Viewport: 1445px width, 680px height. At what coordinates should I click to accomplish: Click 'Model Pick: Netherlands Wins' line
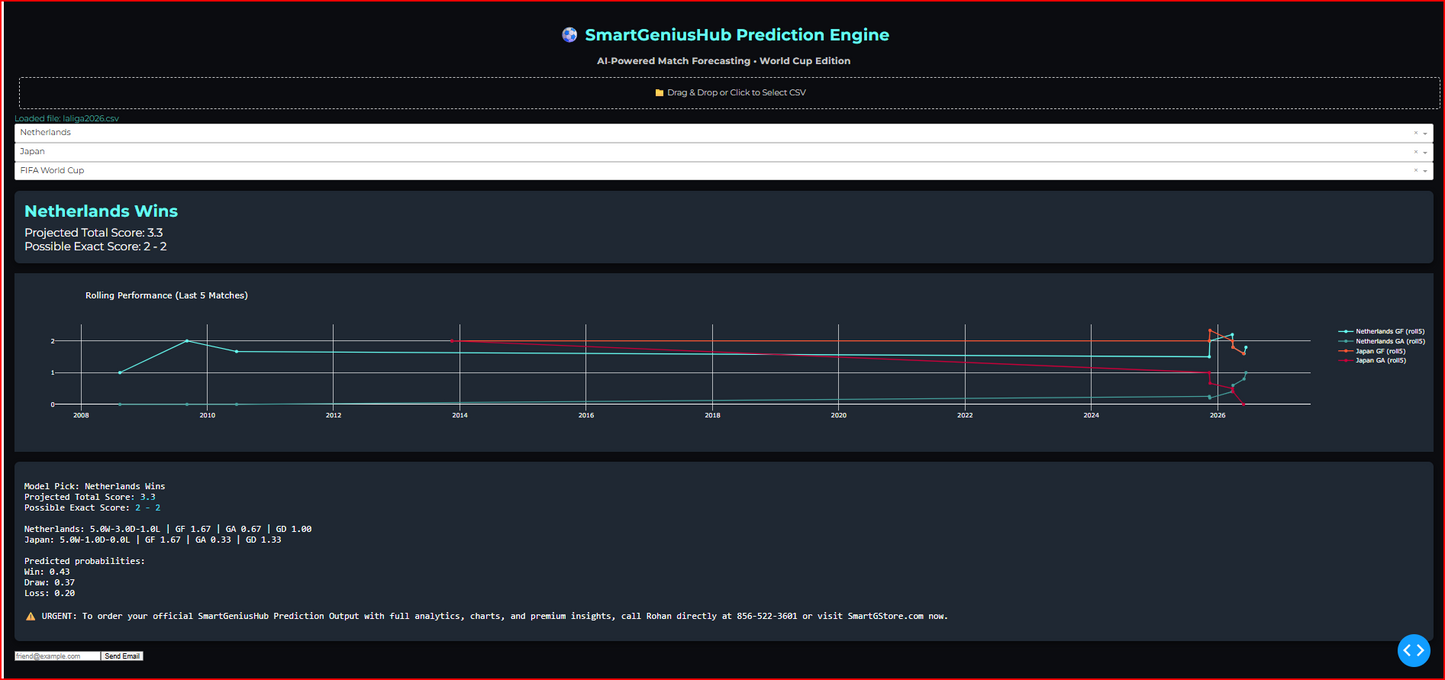coord(95,487)
